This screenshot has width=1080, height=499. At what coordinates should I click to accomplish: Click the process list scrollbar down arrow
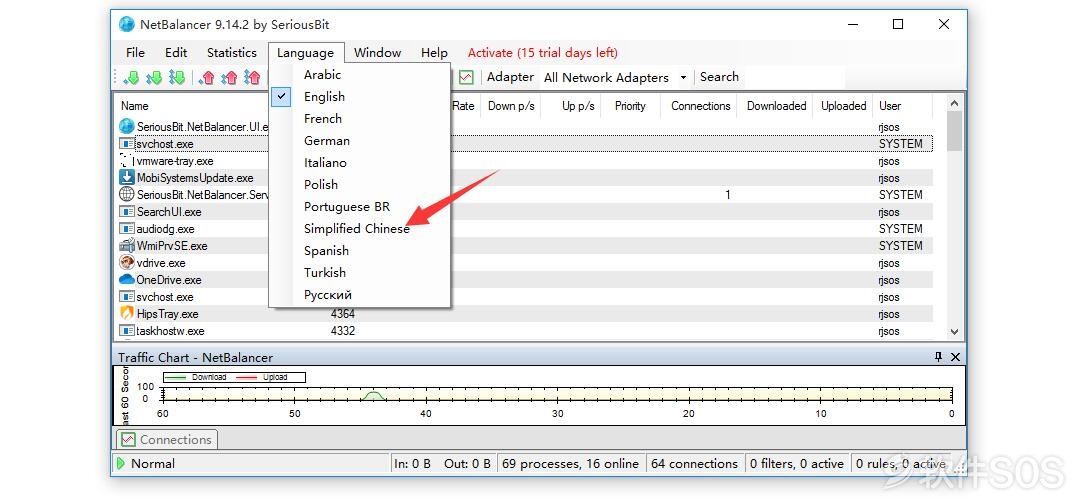[954, 332]
